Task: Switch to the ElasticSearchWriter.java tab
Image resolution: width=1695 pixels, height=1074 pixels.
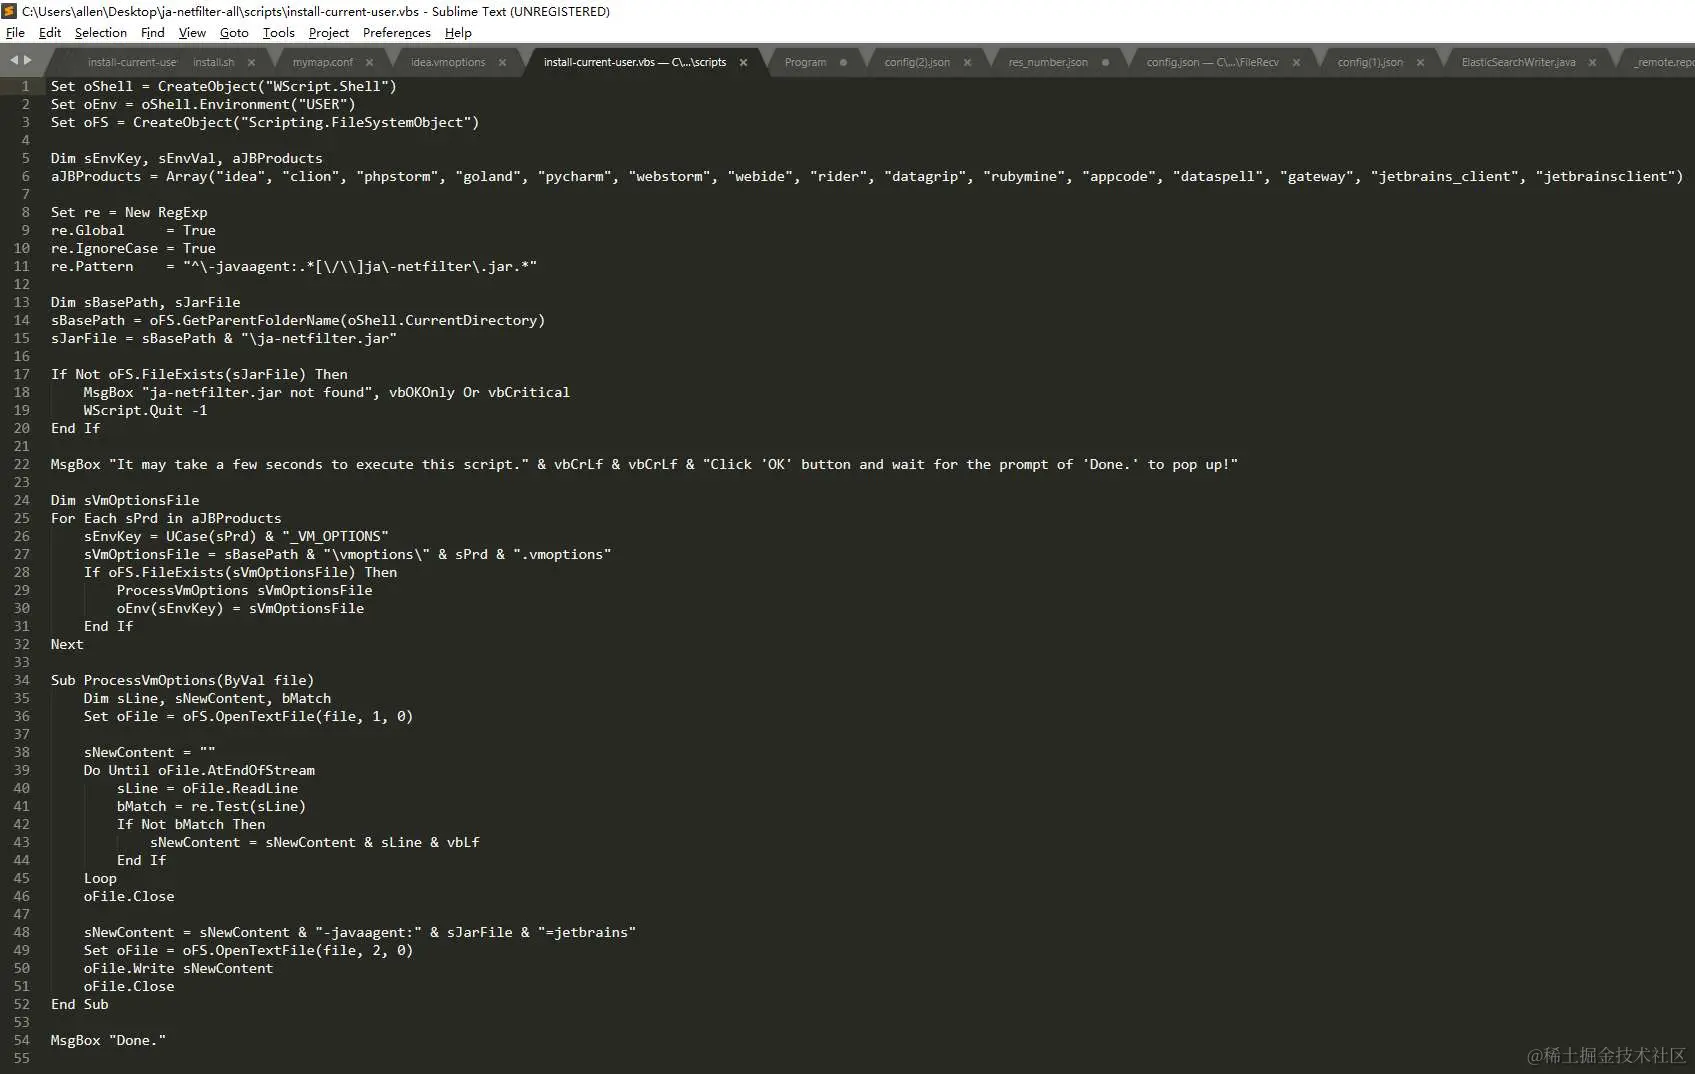Action: coord(1518,62)
